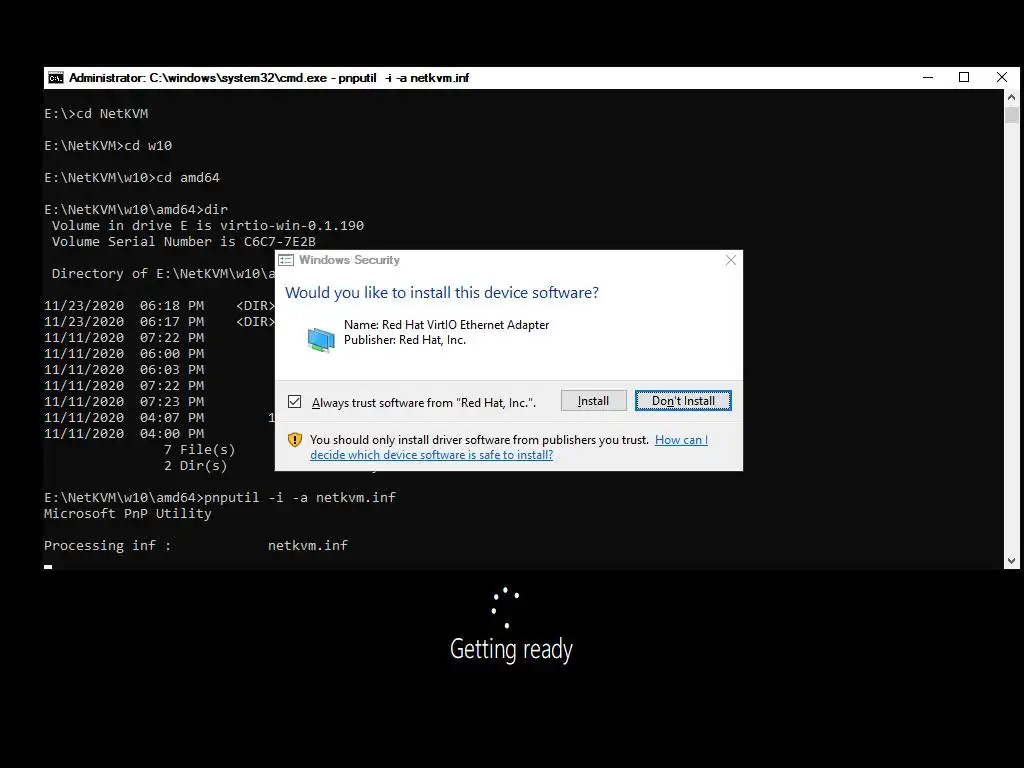Click the 'Microsoft PnP Utility' output line

click(x=128, y=513)
